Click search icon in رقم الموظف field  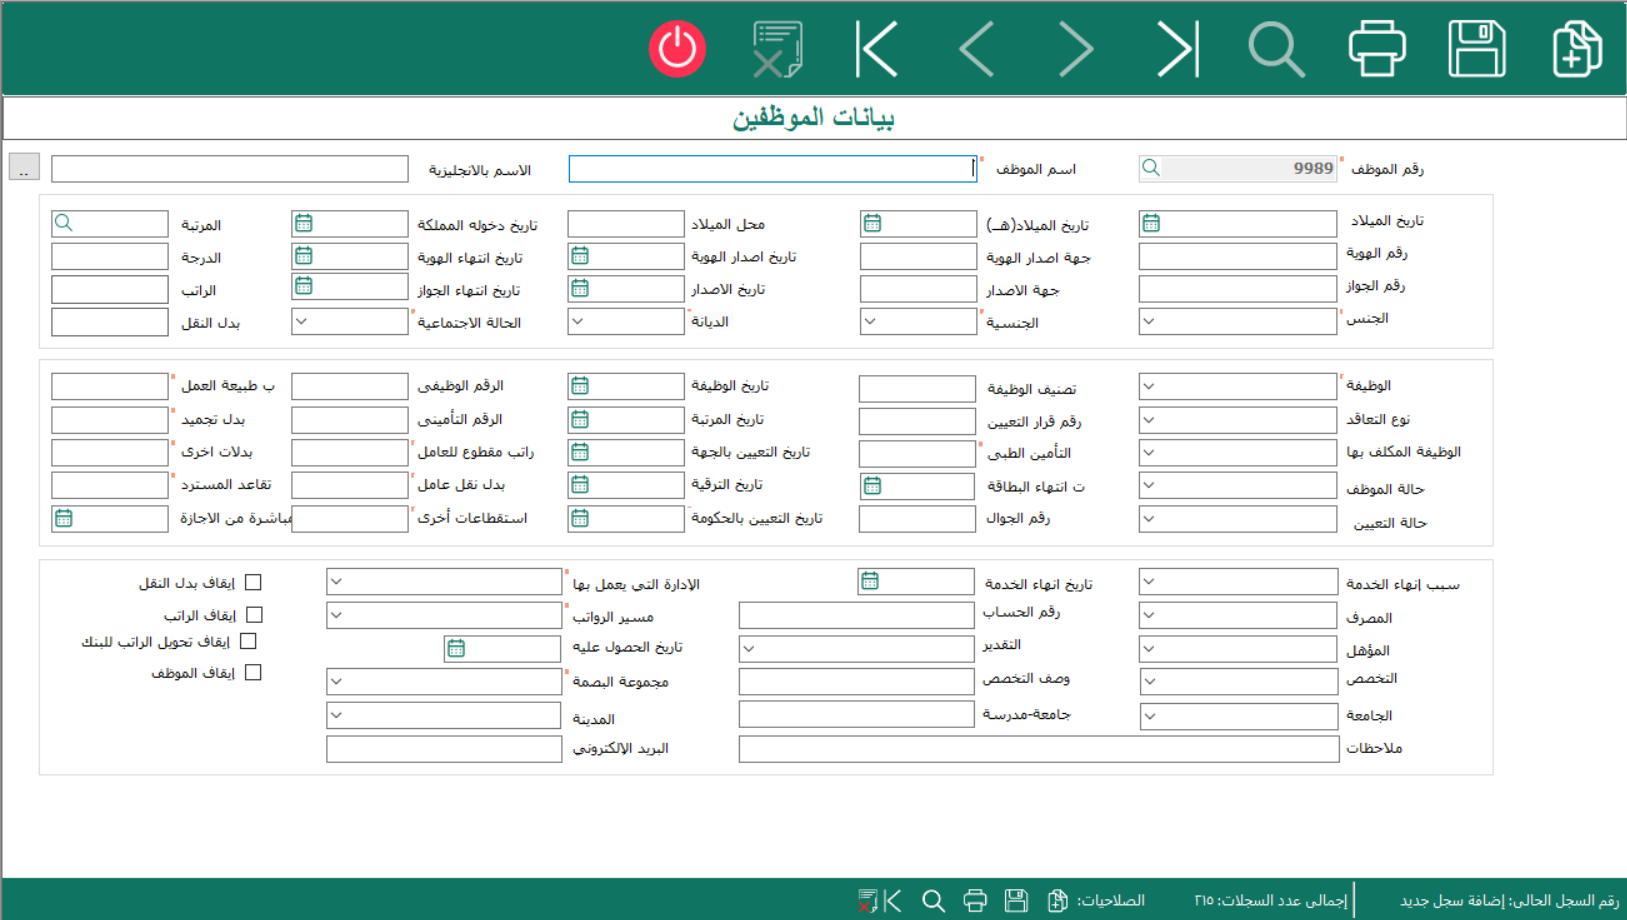(x=1151, y=168)
